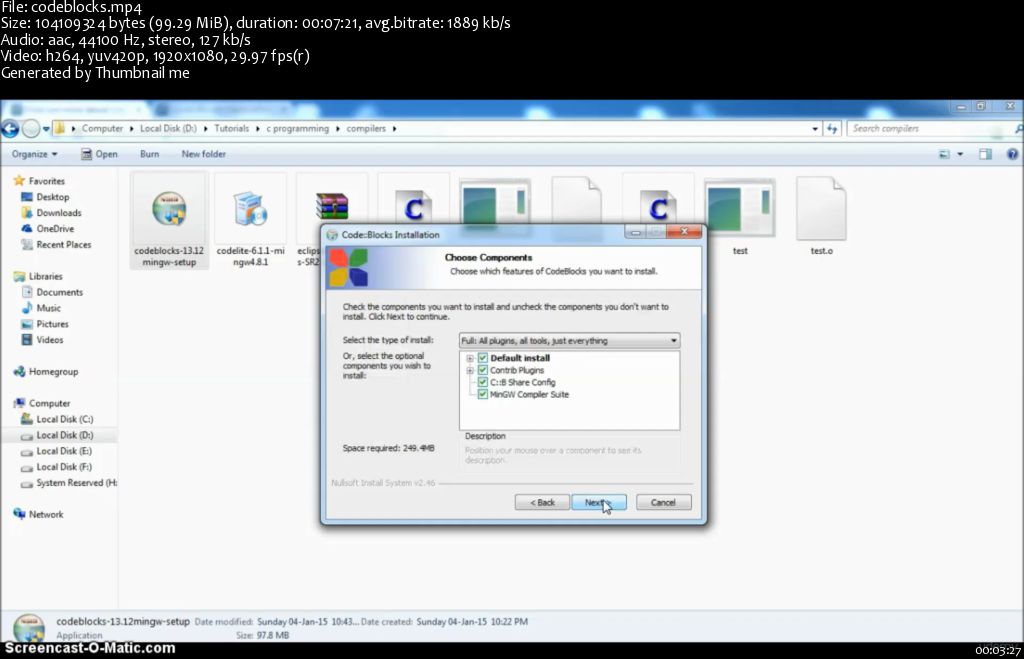The width and height of the screenshot is (1024, 659).
Task: Uncheck C::B Share Config component
Action: [483, 382]
